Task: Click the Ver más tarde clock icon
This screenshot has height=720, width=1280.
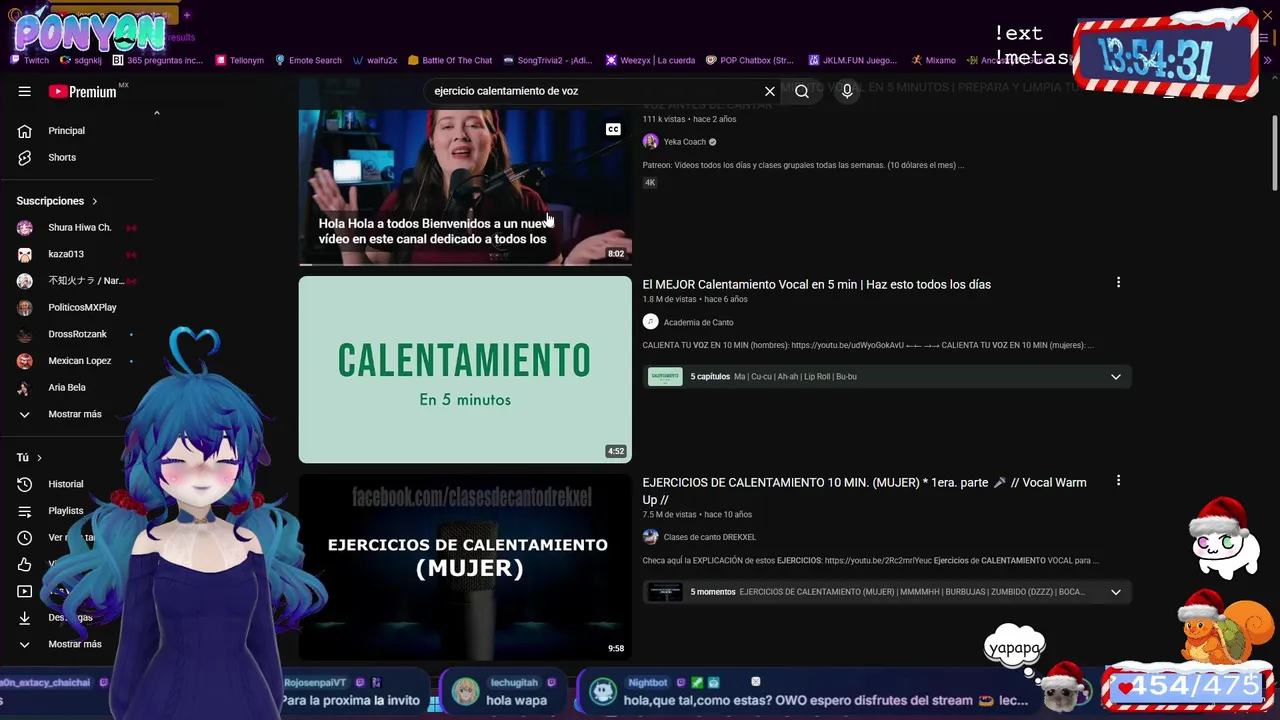Action: point(25,538)
